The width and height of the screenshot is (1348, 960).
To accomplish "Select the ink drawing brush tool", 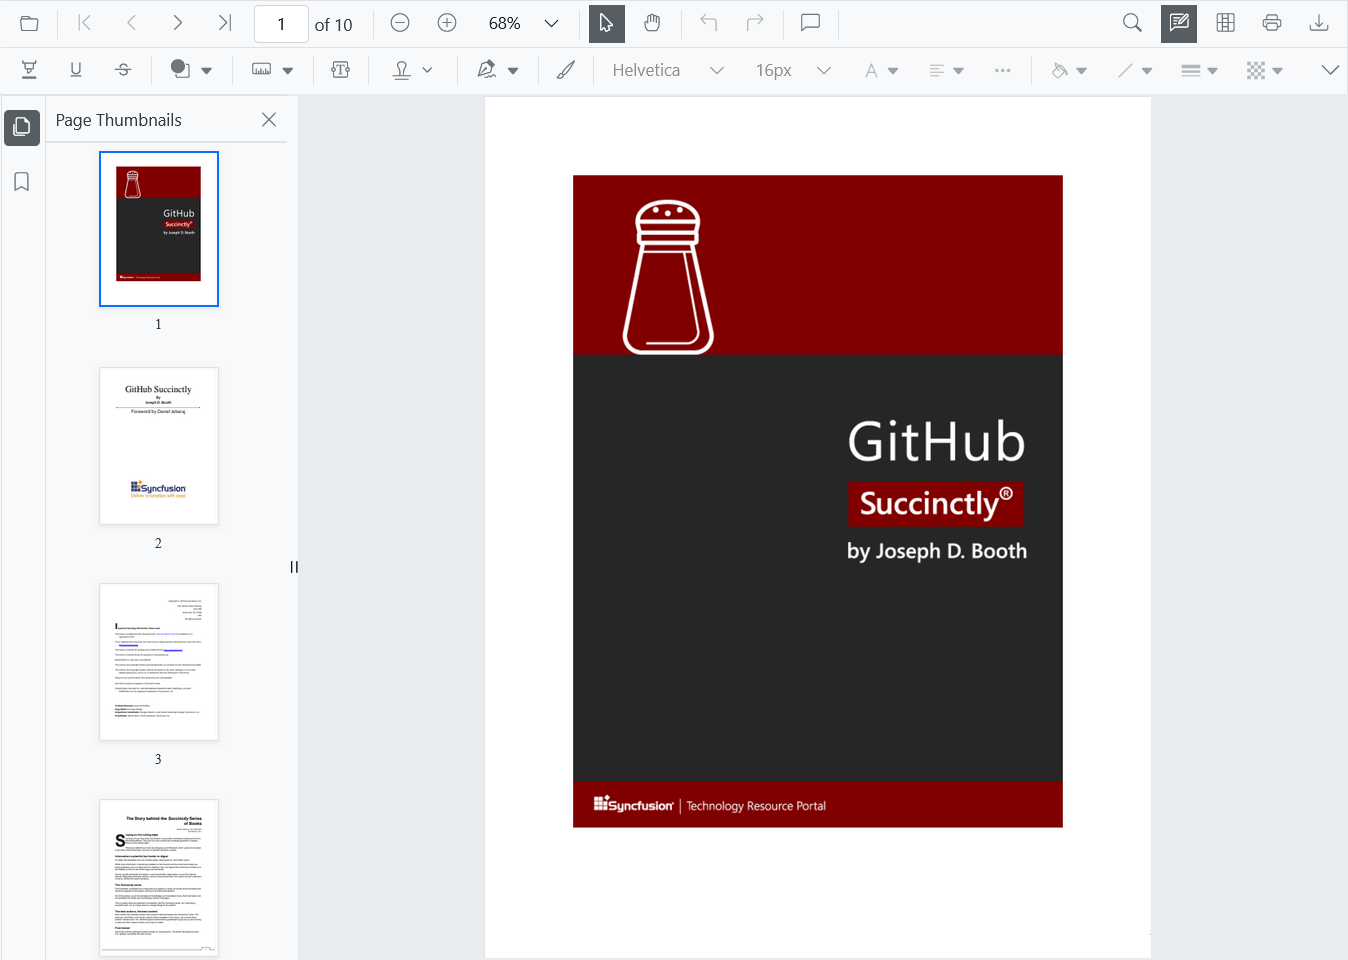I will (x=566, y=70).
